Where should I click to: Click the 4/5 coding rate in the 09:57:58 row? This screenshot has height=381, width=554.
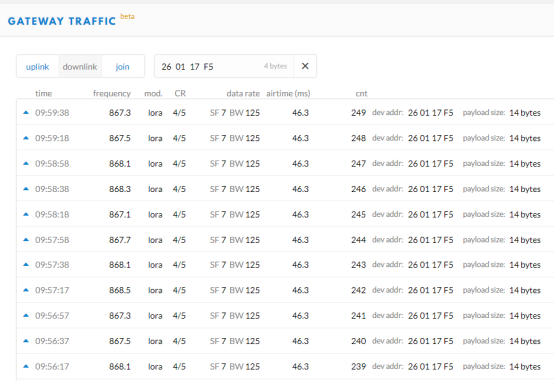point(179,240)
